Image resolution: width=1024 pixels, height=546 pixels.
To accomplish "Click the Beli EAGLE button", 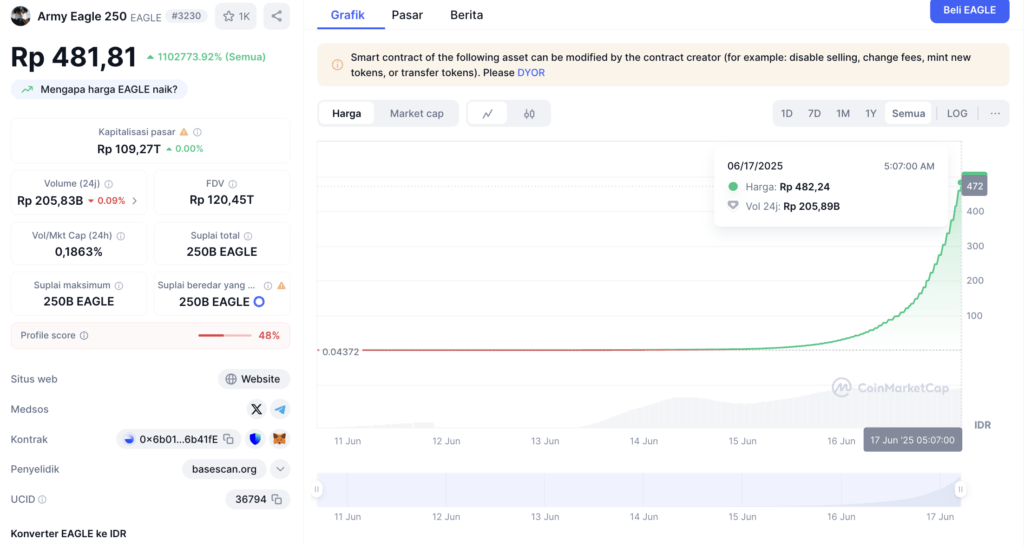I will [x=969, y=10].
